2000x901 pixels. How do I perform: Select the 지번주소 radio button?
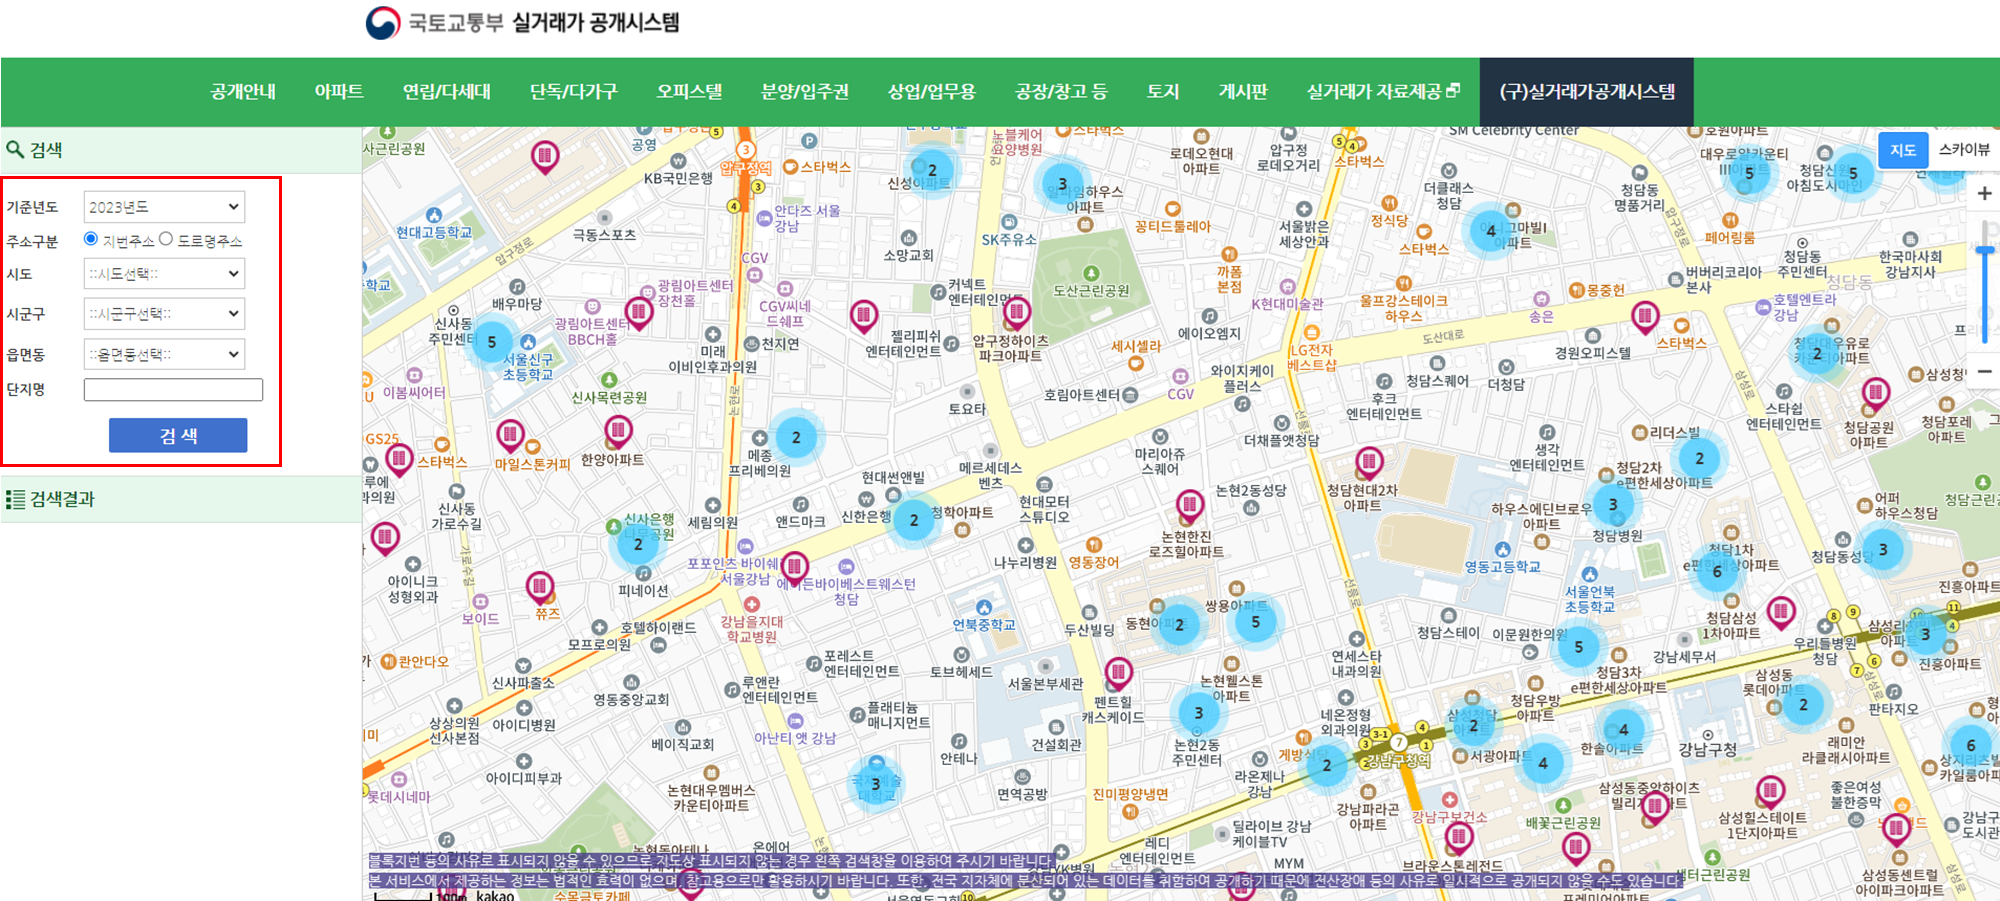coord(91,239)
